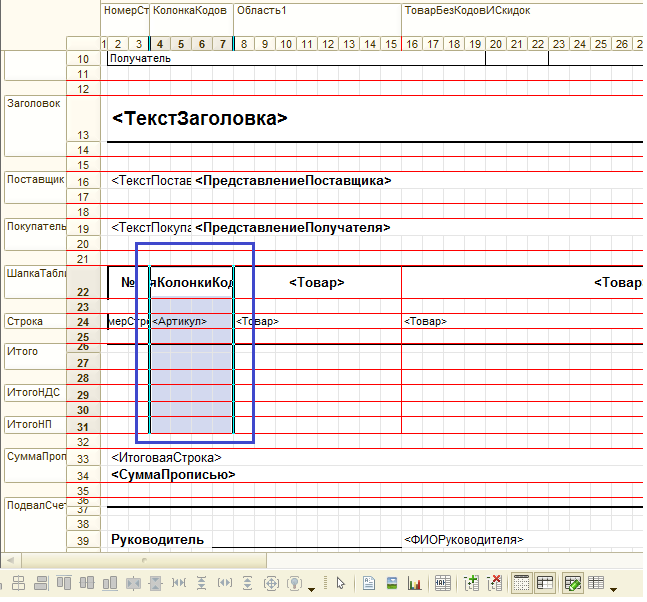Click the insert picture icon
Image resolution: width=647 pixels, height=602 pixels.
[392, 583]
